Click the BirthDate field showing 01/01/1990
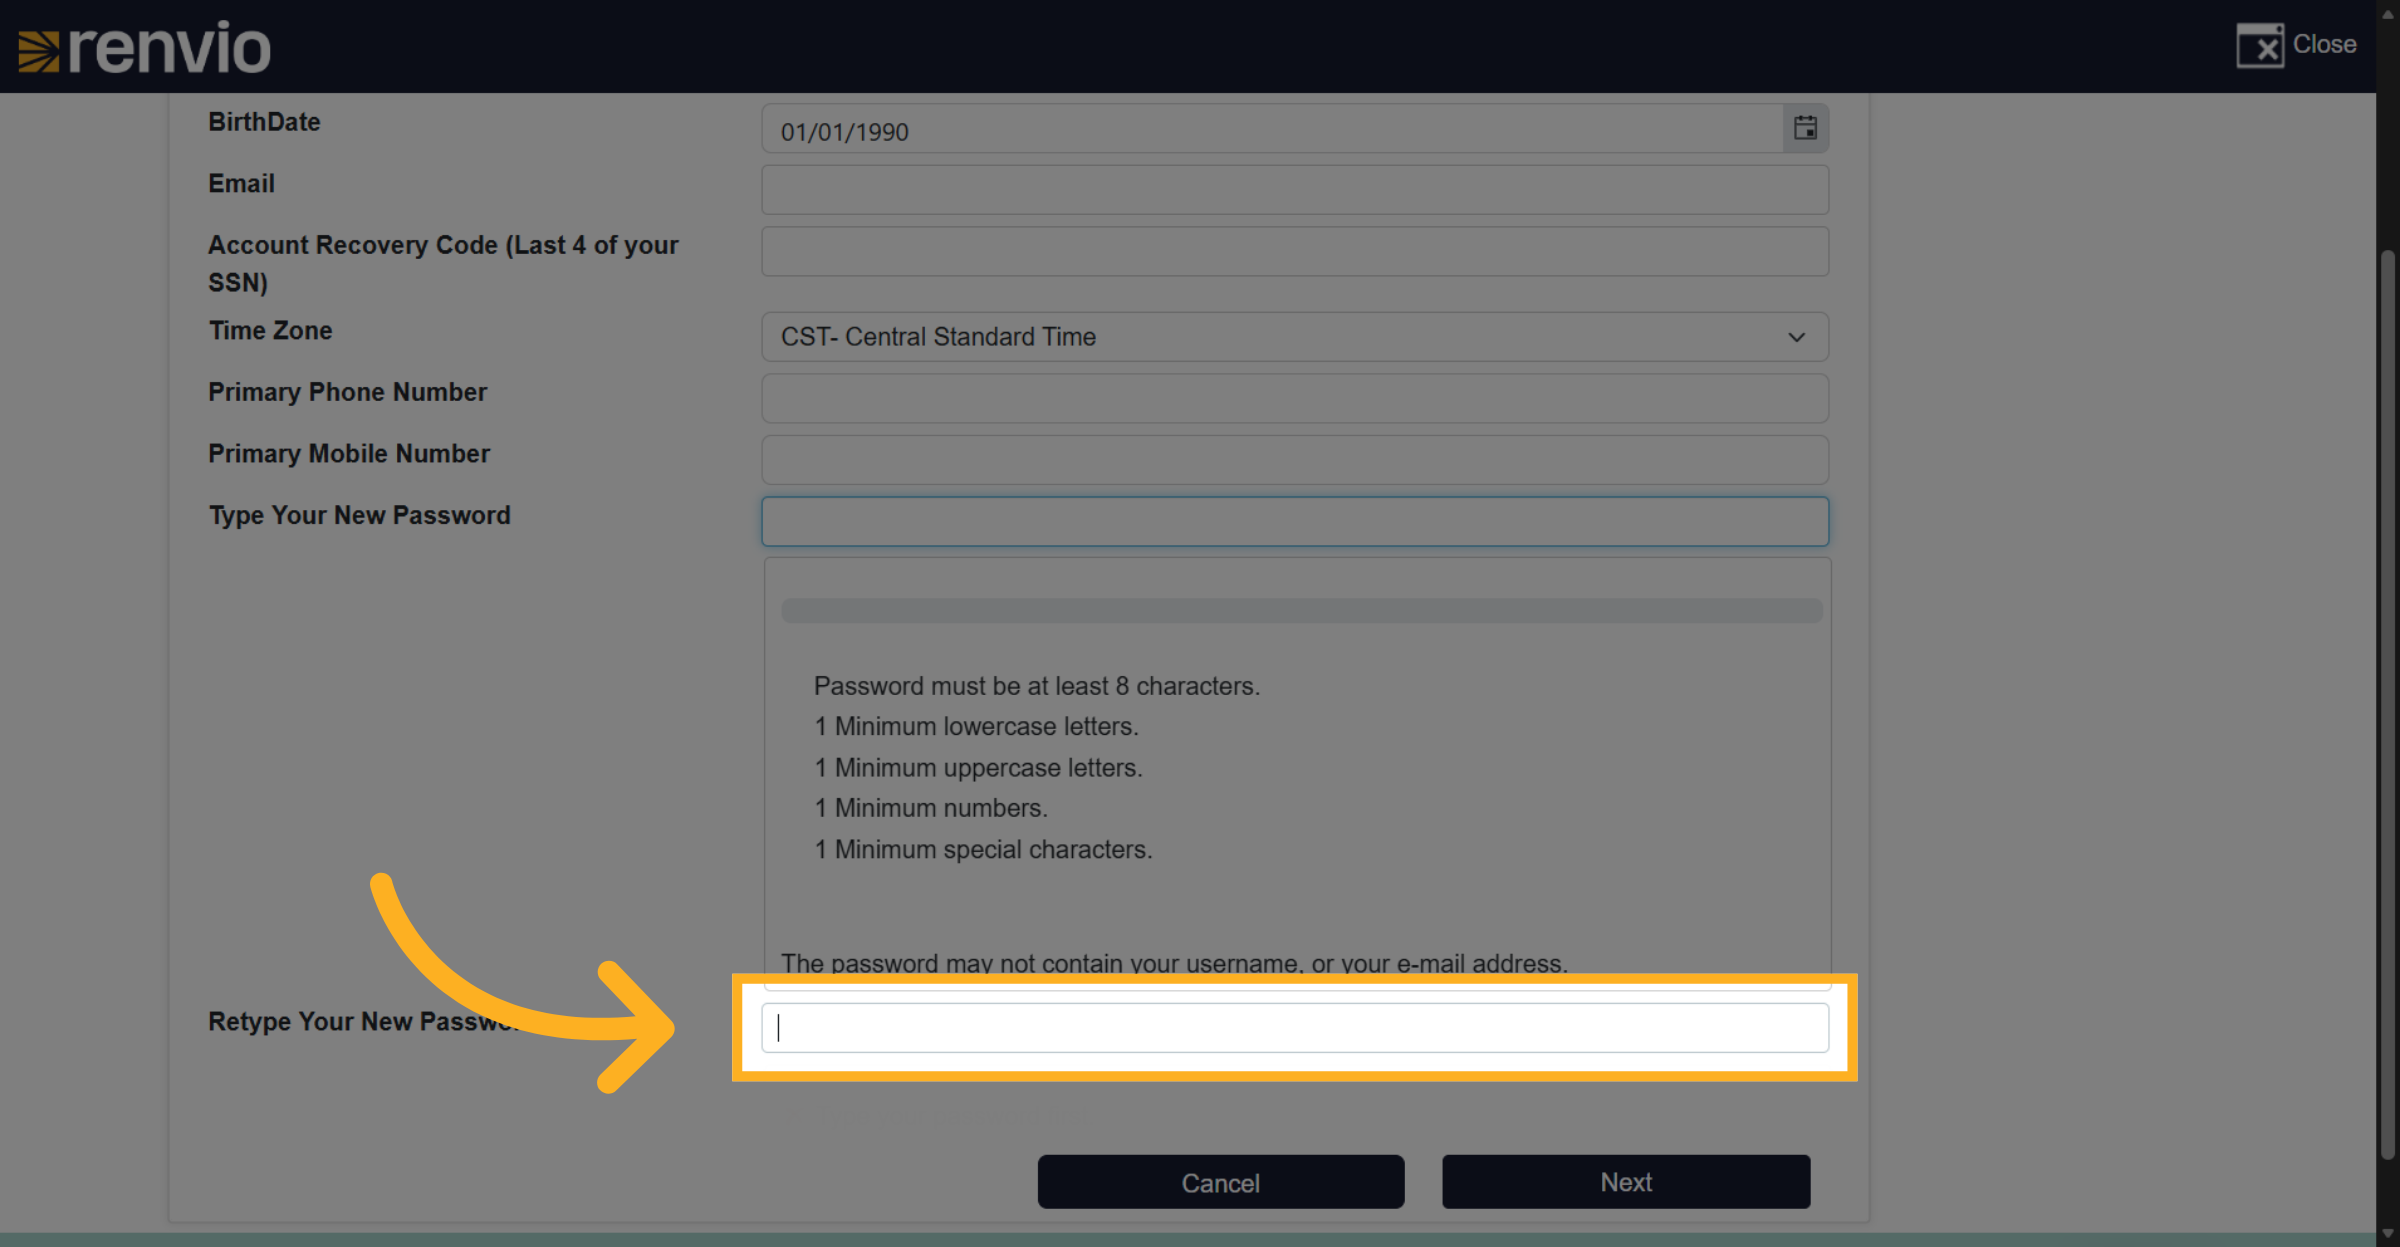The height and width of the screenshot is (1247, 2400). pyautogui.click(x=1272, y=130)
